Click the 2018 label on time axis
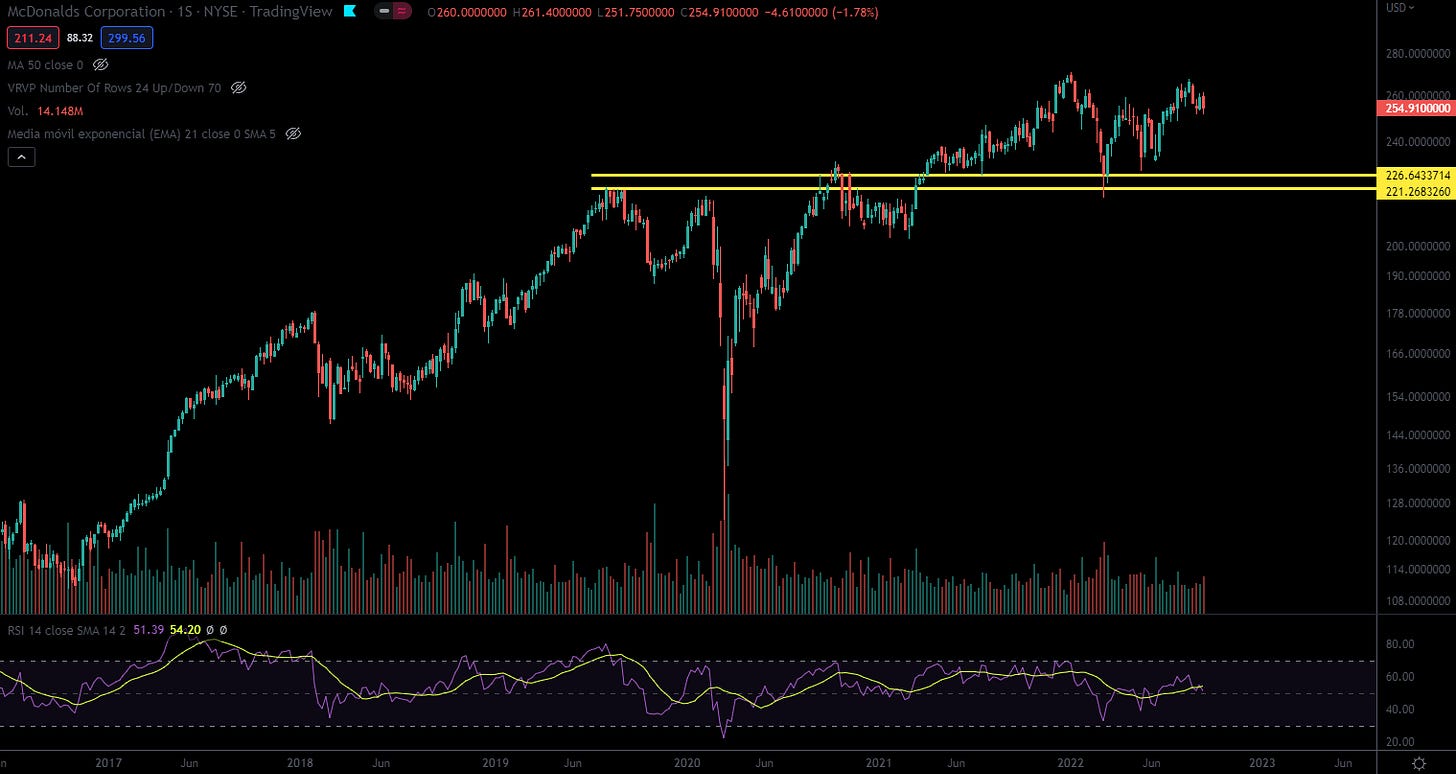Image resolution: width=1456 pixels, height=774 pixels. 300,762
